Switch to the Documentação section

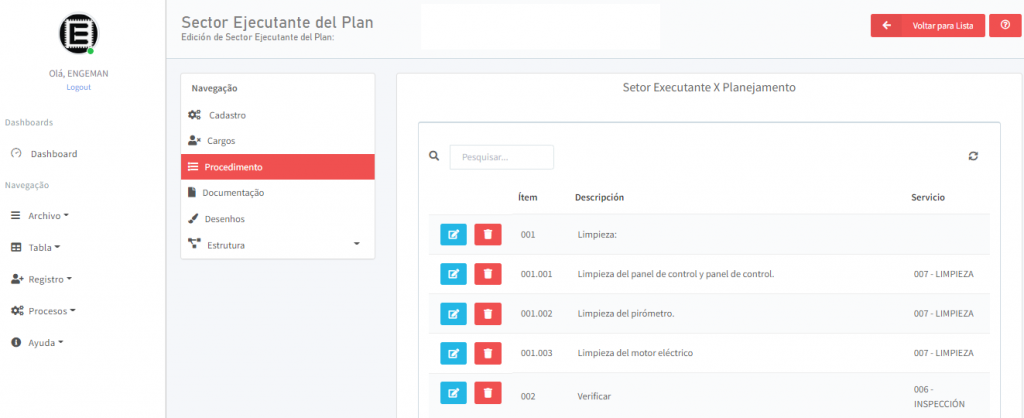coord(233,192)
